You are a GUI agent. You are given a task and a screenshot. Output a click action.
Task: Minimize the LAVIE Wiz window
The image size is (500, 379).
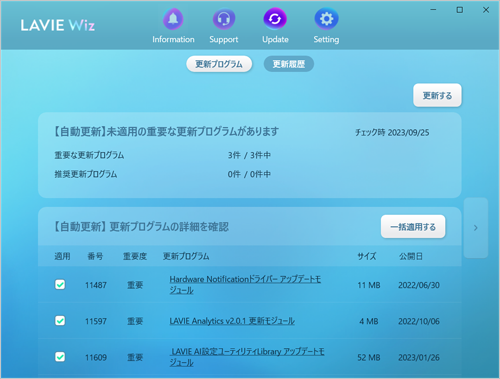(433, 10)
